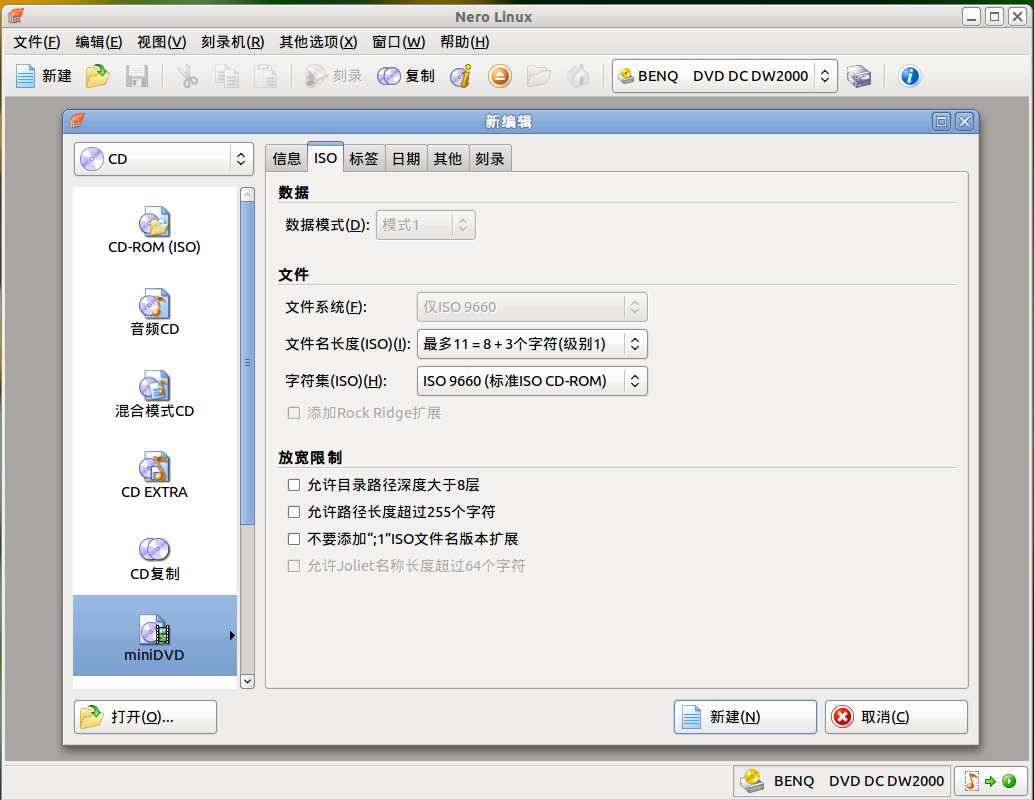Switch to the 刻录 tab
1034x800 pixels.
[490, 159]
